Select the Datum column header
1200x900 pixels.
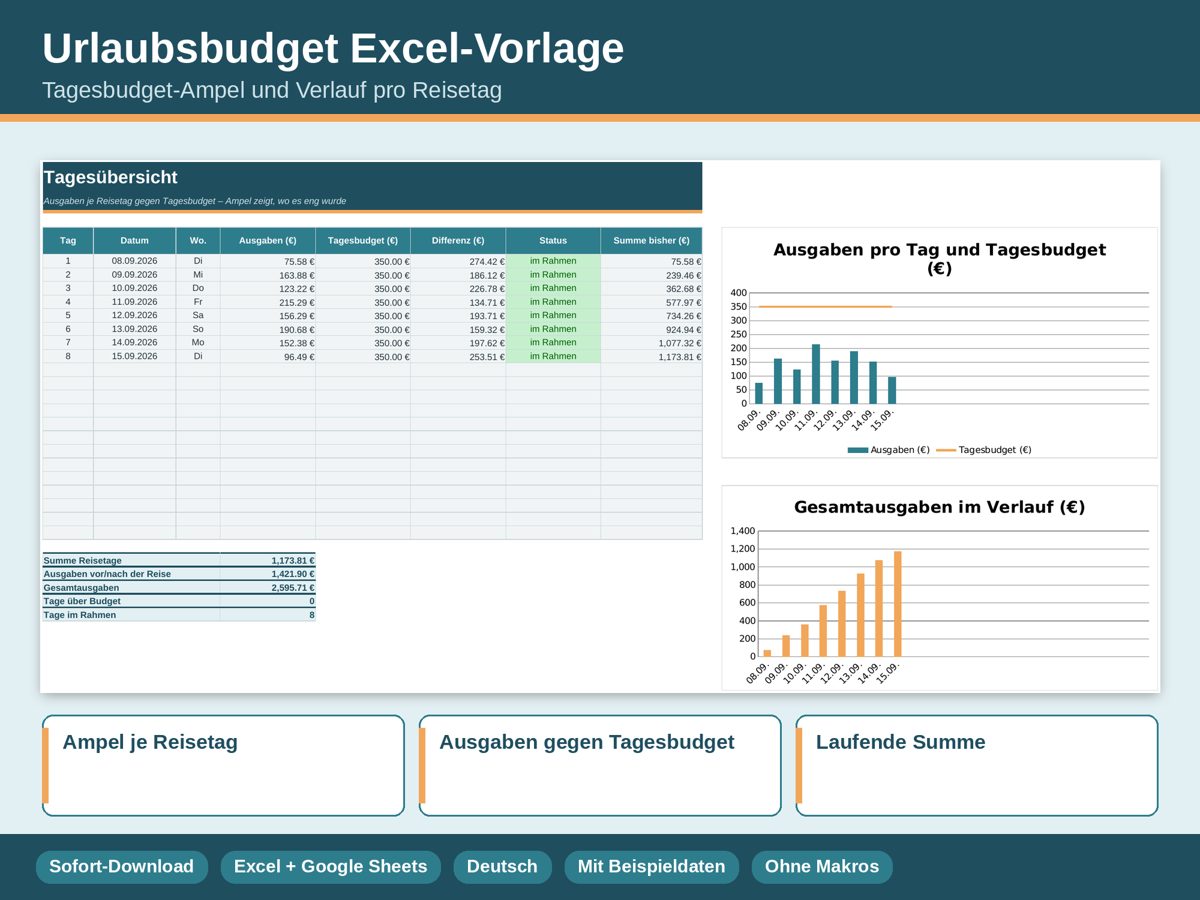tap(135, 241)
